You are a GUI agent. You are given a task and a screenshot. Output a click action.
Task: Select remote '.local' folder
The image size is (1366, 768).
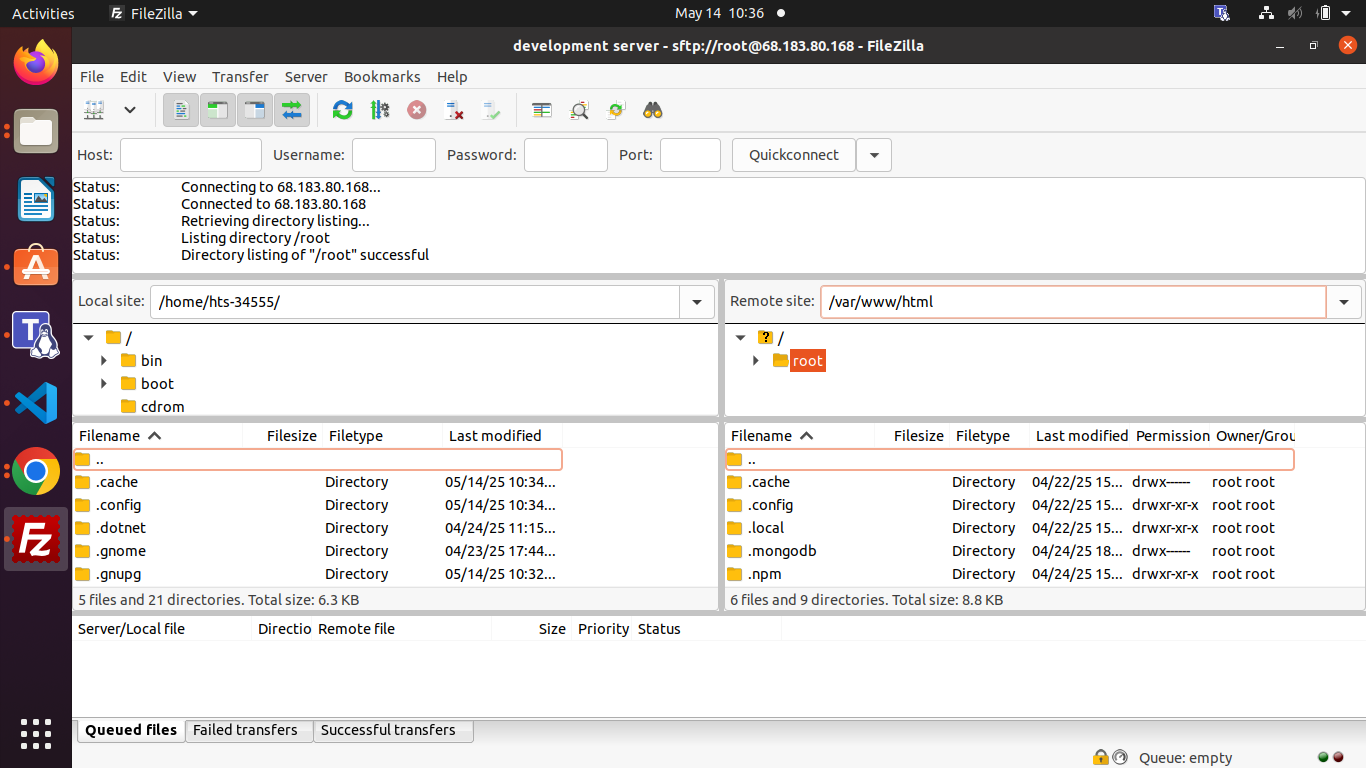click(1010, 528)
